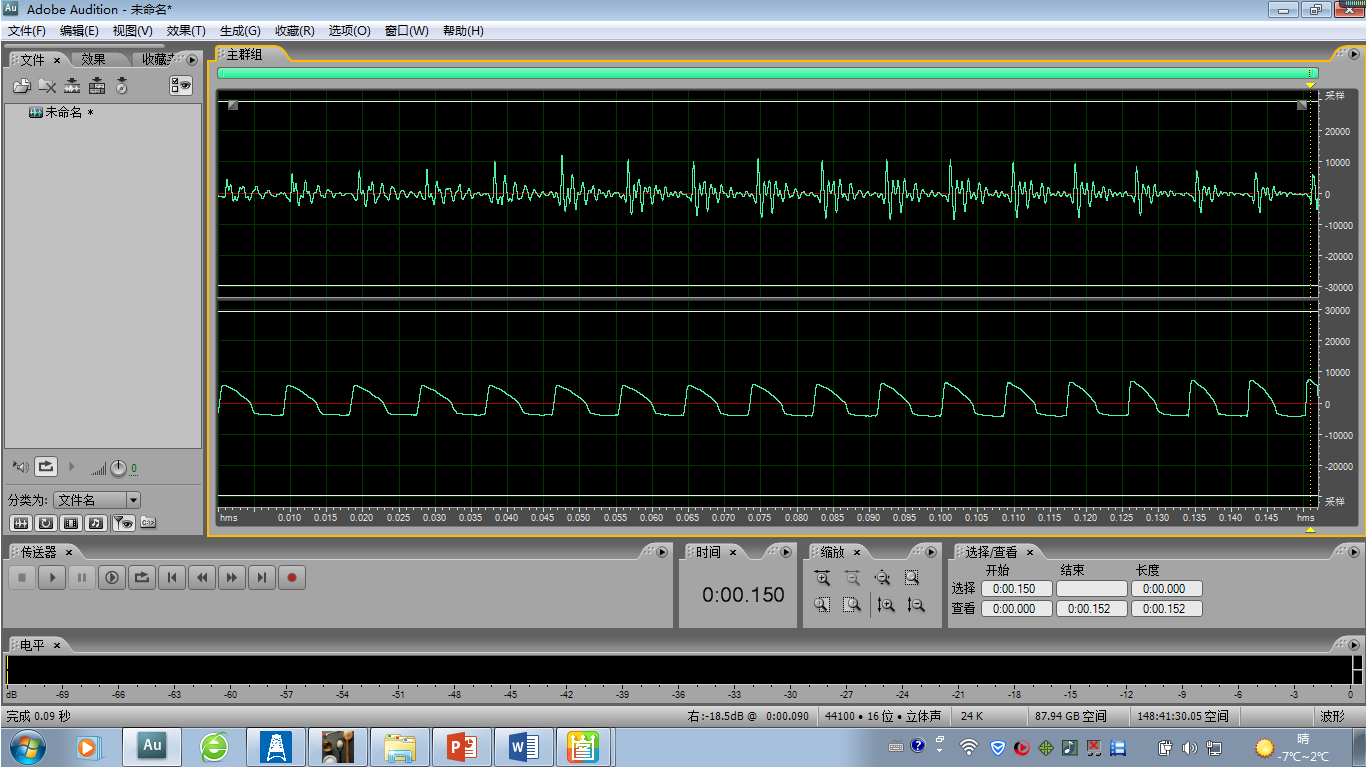The image size is (1366, 768).
Task: Open the 效果(T) menu
Action: pos(186,31)
